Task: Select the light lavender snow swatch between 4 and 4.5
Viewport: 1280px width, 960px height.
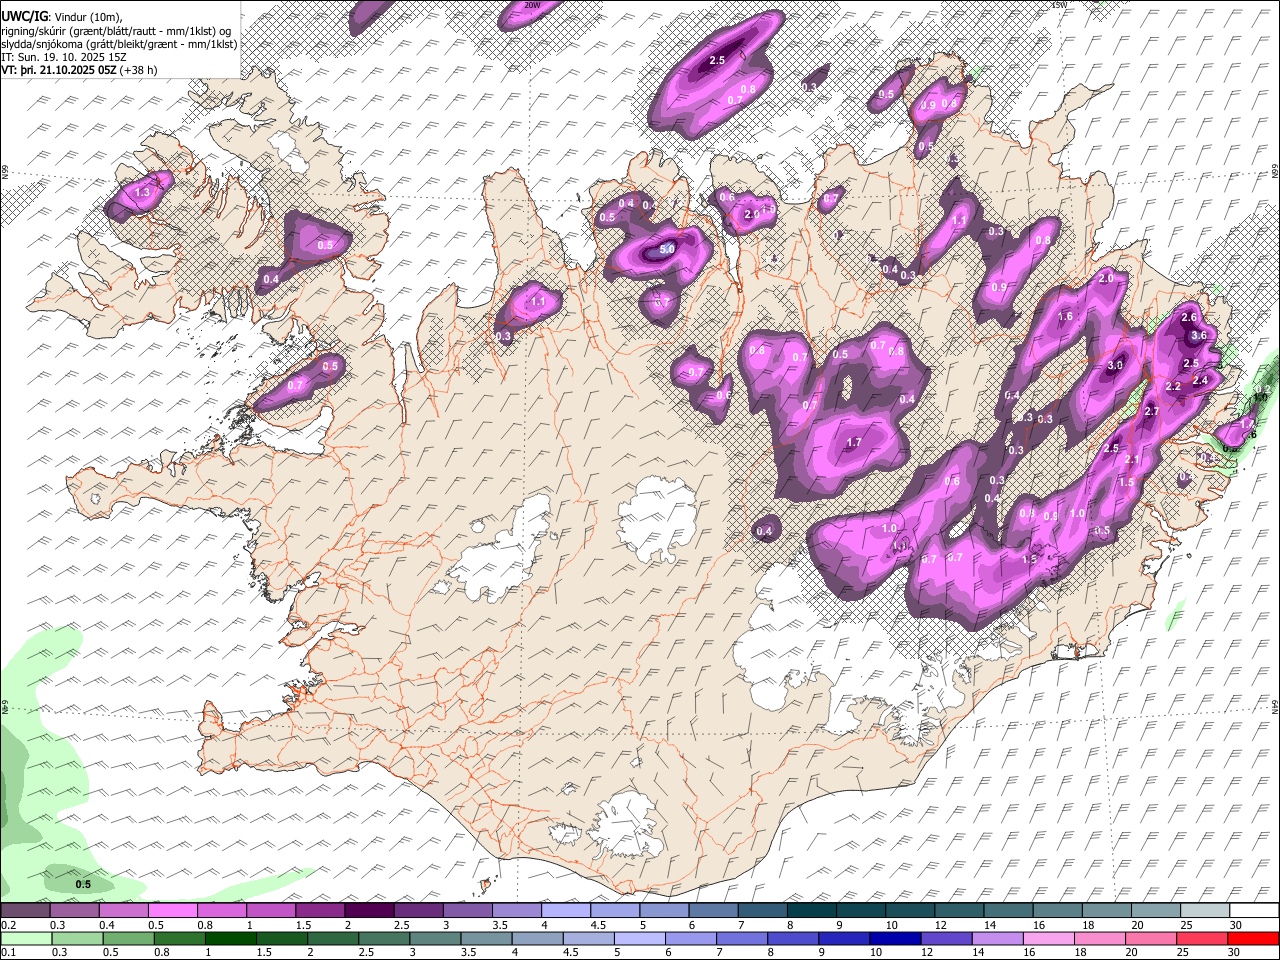Action: click(565, 911)
